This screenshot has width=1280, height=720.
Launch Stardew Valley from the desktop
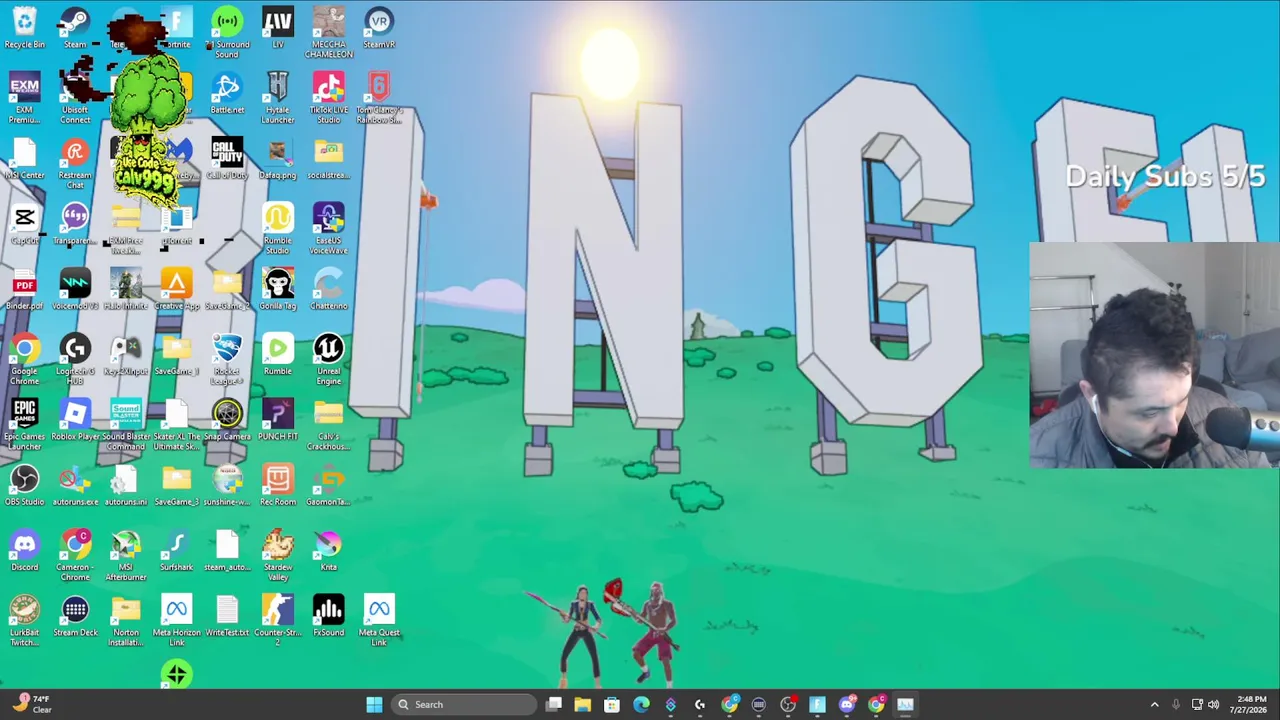[x=278, y=556]
